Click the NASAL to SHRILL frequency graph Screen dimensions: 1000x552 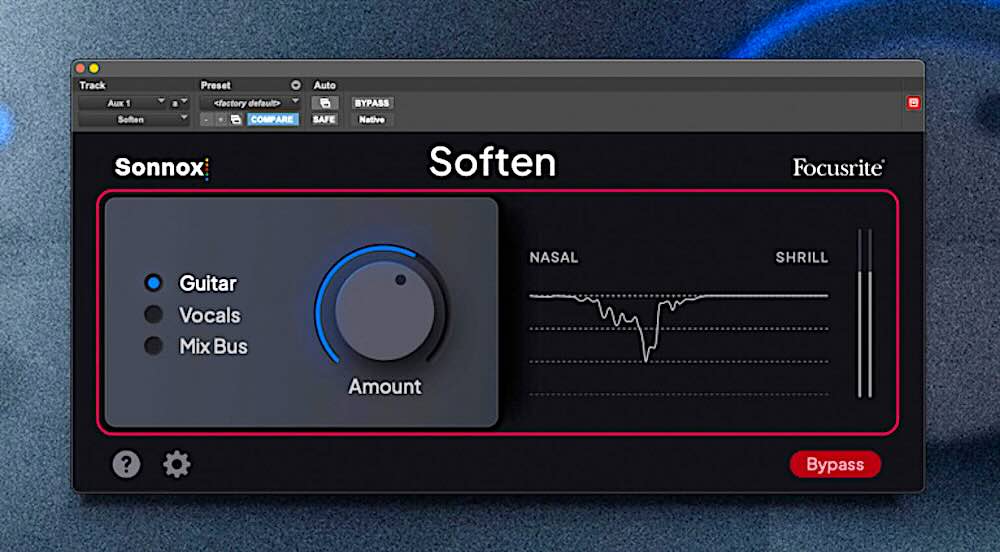click(x=678, y=330)
